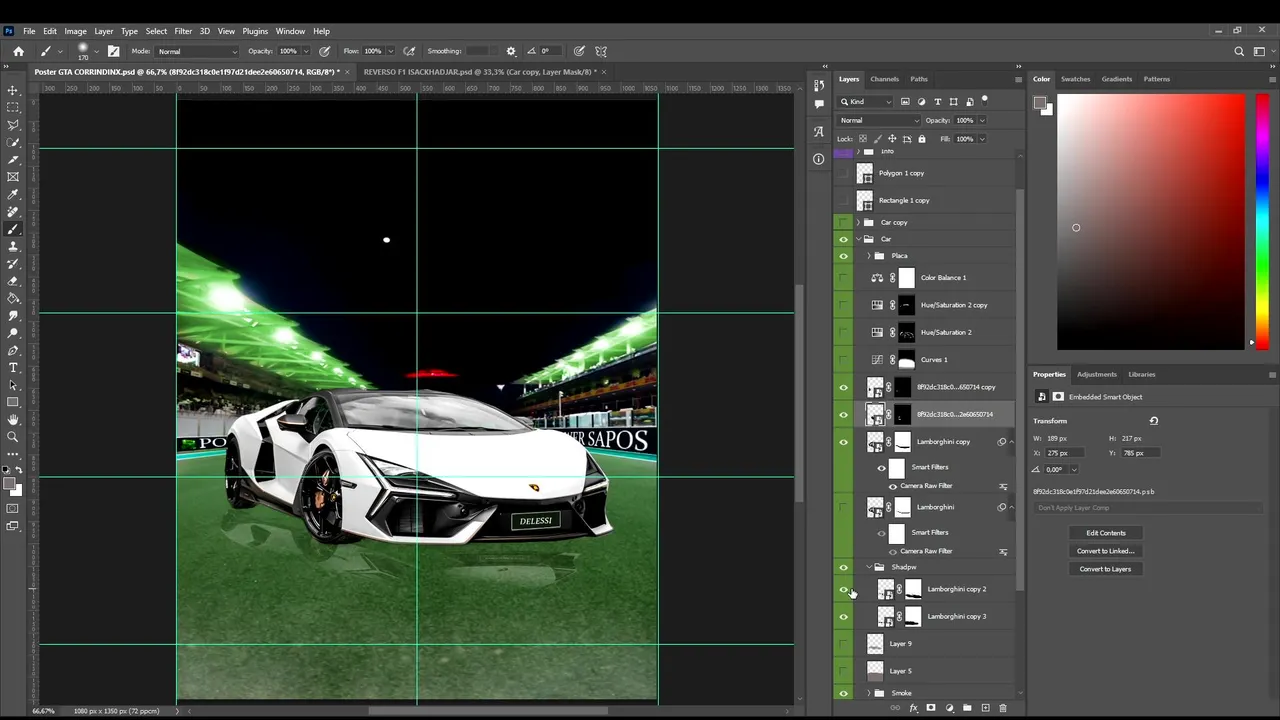Add a layer mask
This screenshot has width=1280, height=720.
click(931, 708)
